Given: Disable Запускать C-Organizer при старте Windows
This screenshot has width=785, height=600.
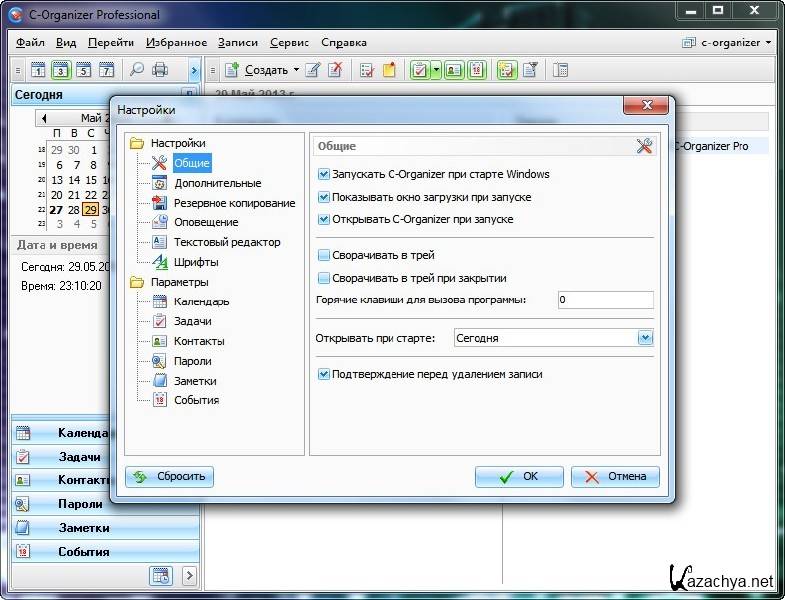Looking at the screenshot, I should tap(324, 174).
